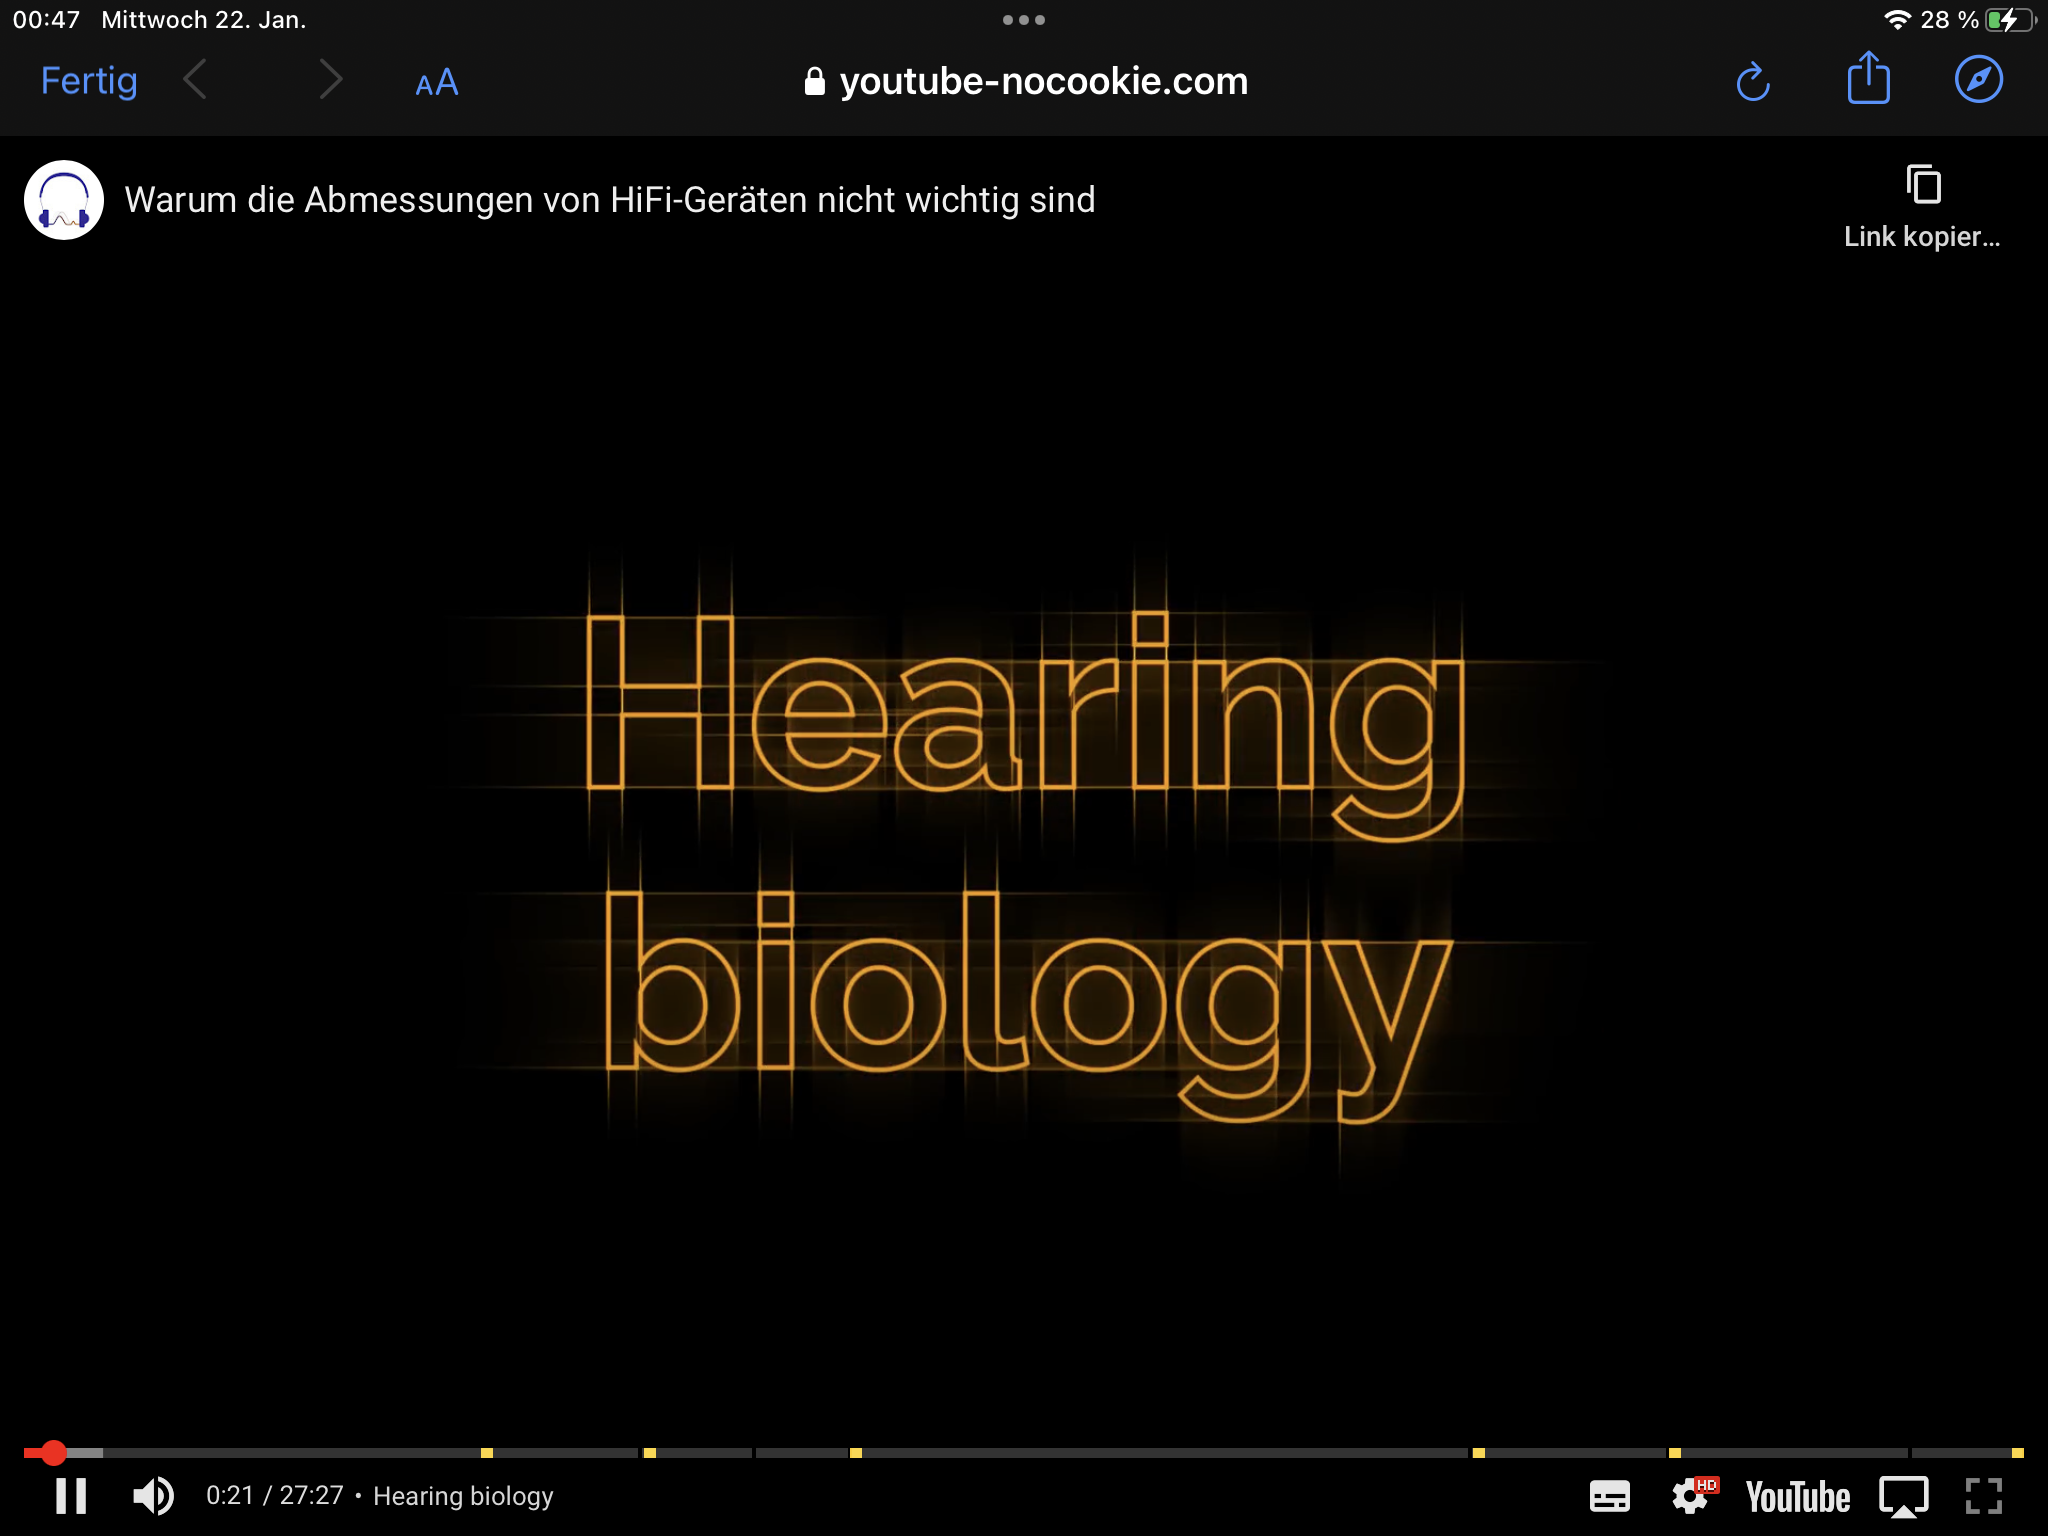Jump to the first yellow marker on timeline
The width and height of the screenshot is (2048, 1536).
coord(487,1453)
